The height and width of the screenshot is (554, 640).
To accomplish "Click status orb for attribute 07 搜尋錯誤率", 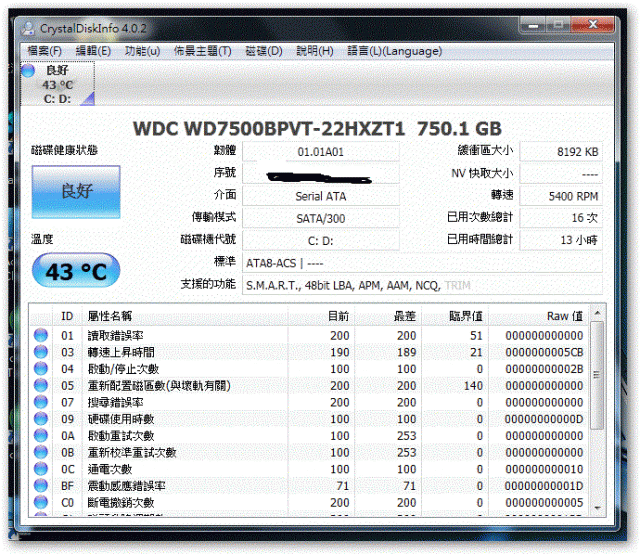I will [41, 402].
